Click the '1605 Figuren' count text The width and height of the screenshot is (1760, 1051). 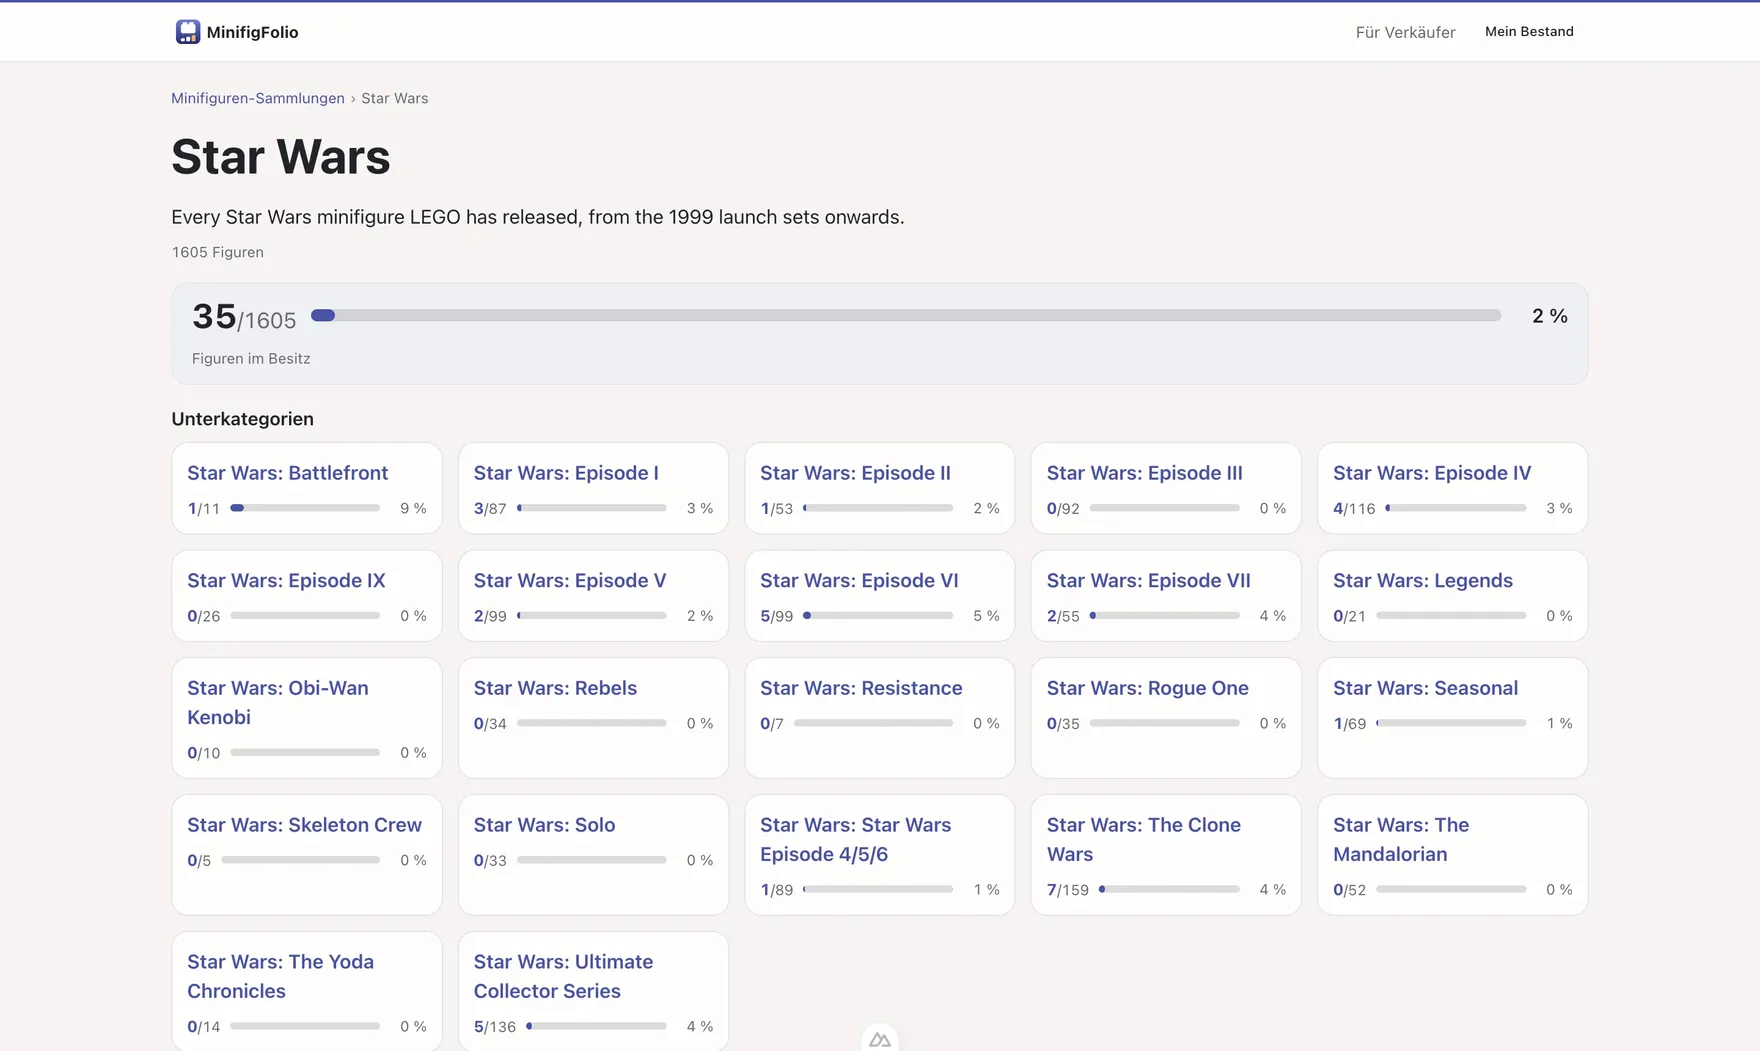click(218, 252)
